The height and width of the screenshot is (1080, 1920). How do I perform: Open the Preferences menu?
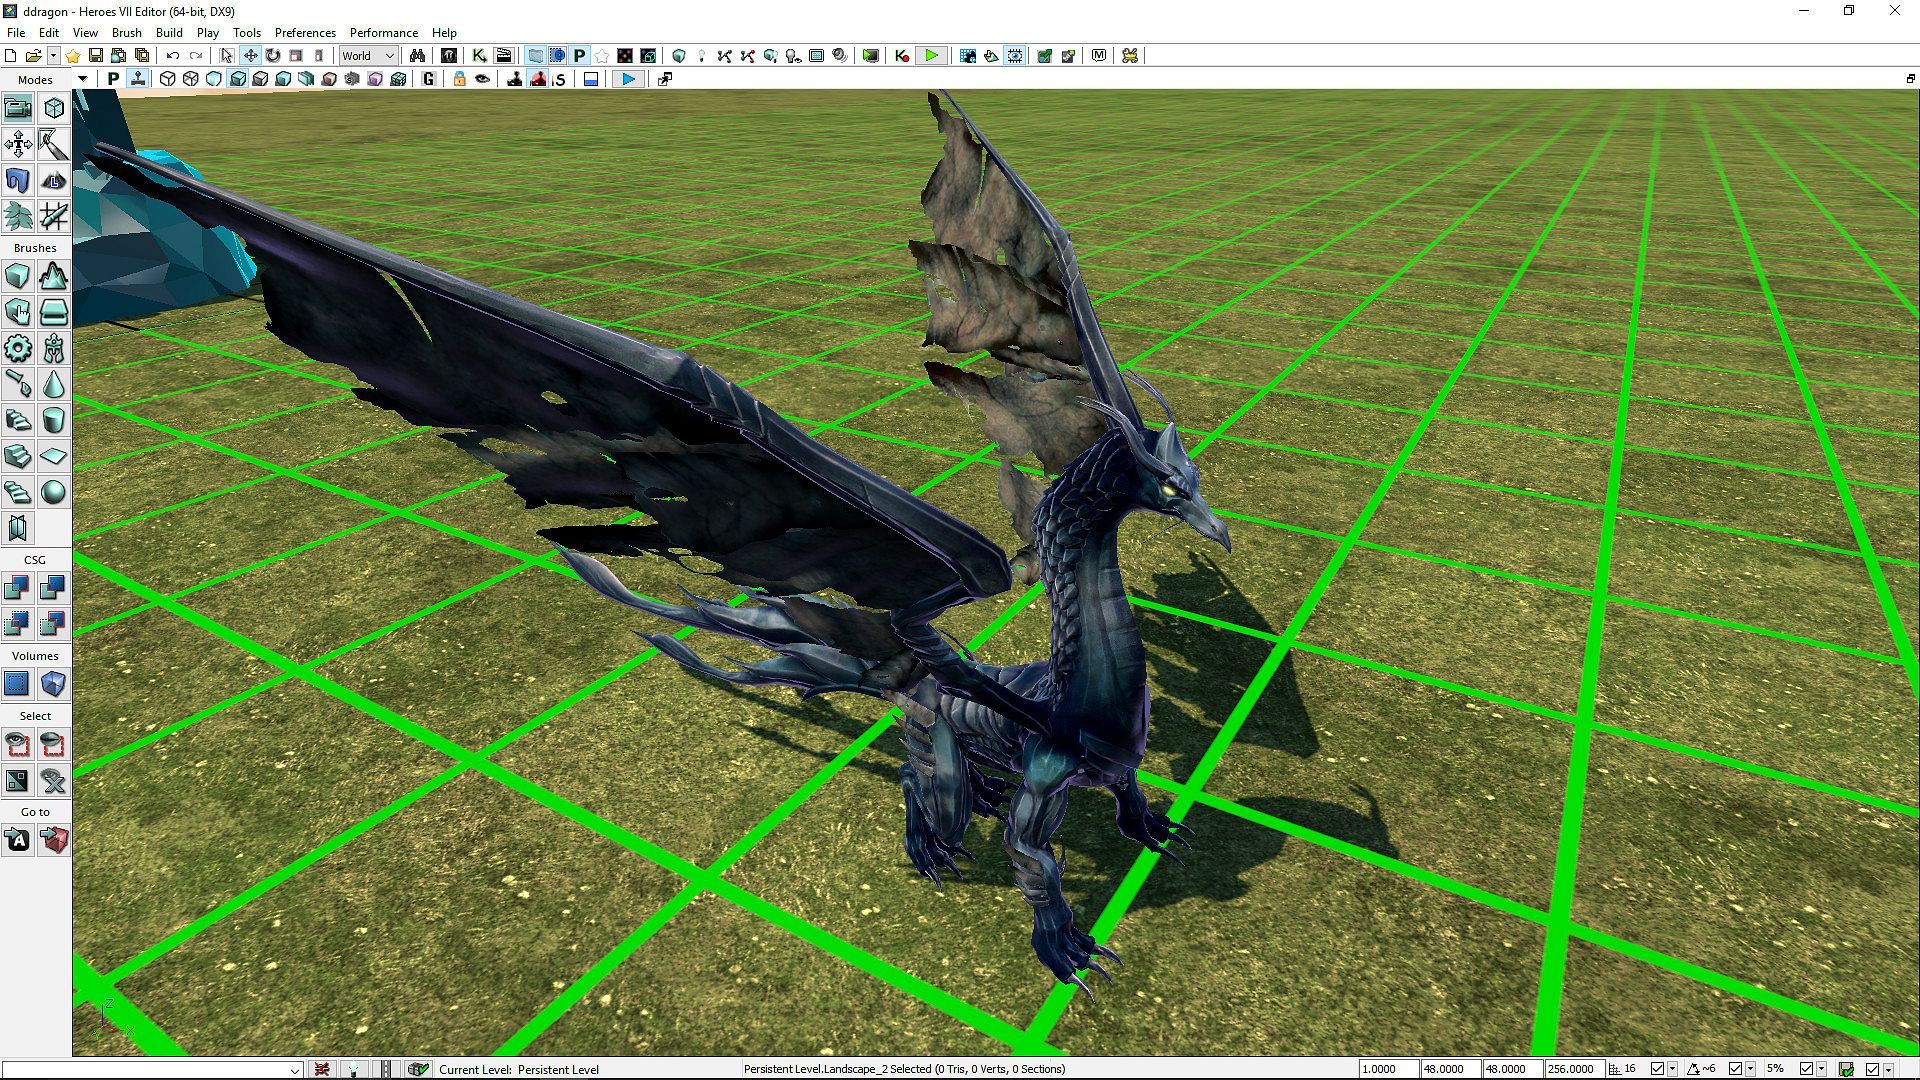click(x=305, y=32)
